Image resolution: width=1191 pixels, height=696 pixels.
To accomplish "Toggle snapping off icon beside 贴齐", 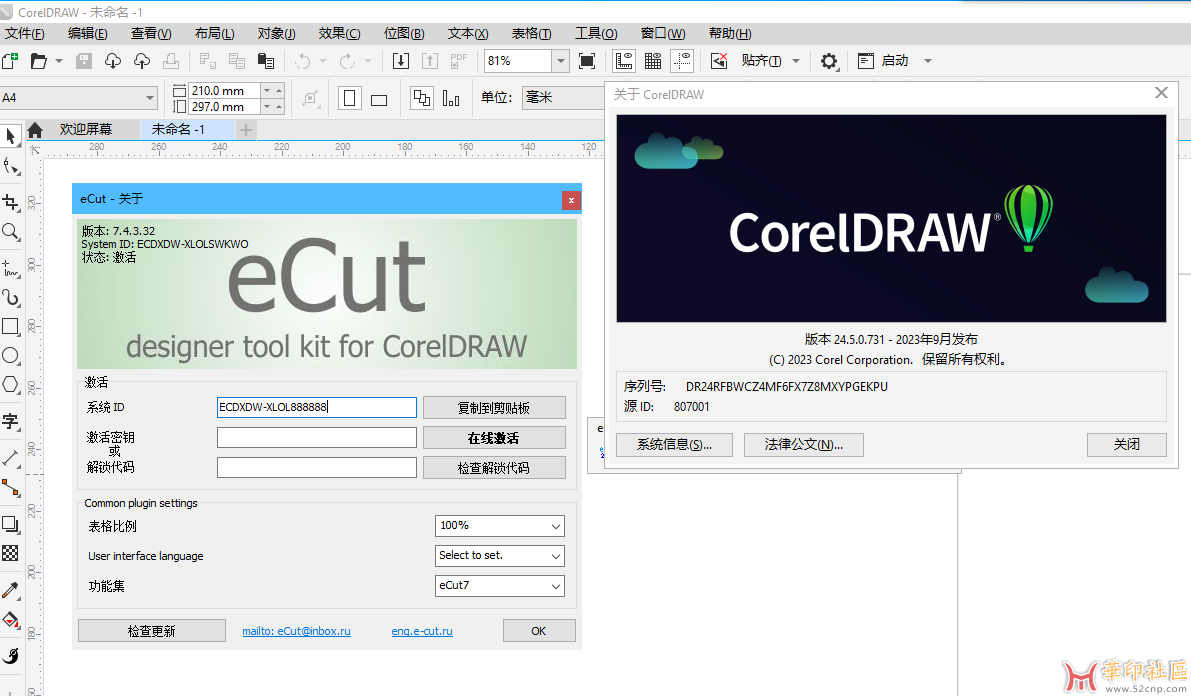I will 719,61.
